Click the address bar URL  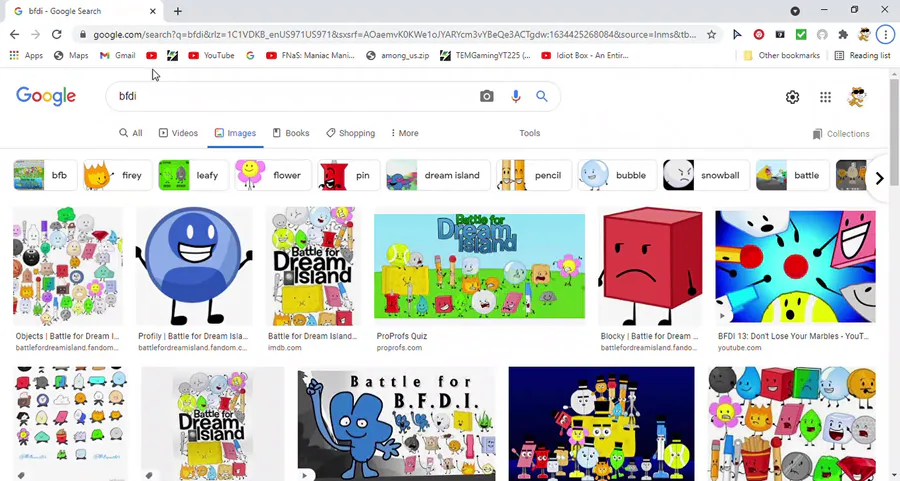click(x=394, y=34)
